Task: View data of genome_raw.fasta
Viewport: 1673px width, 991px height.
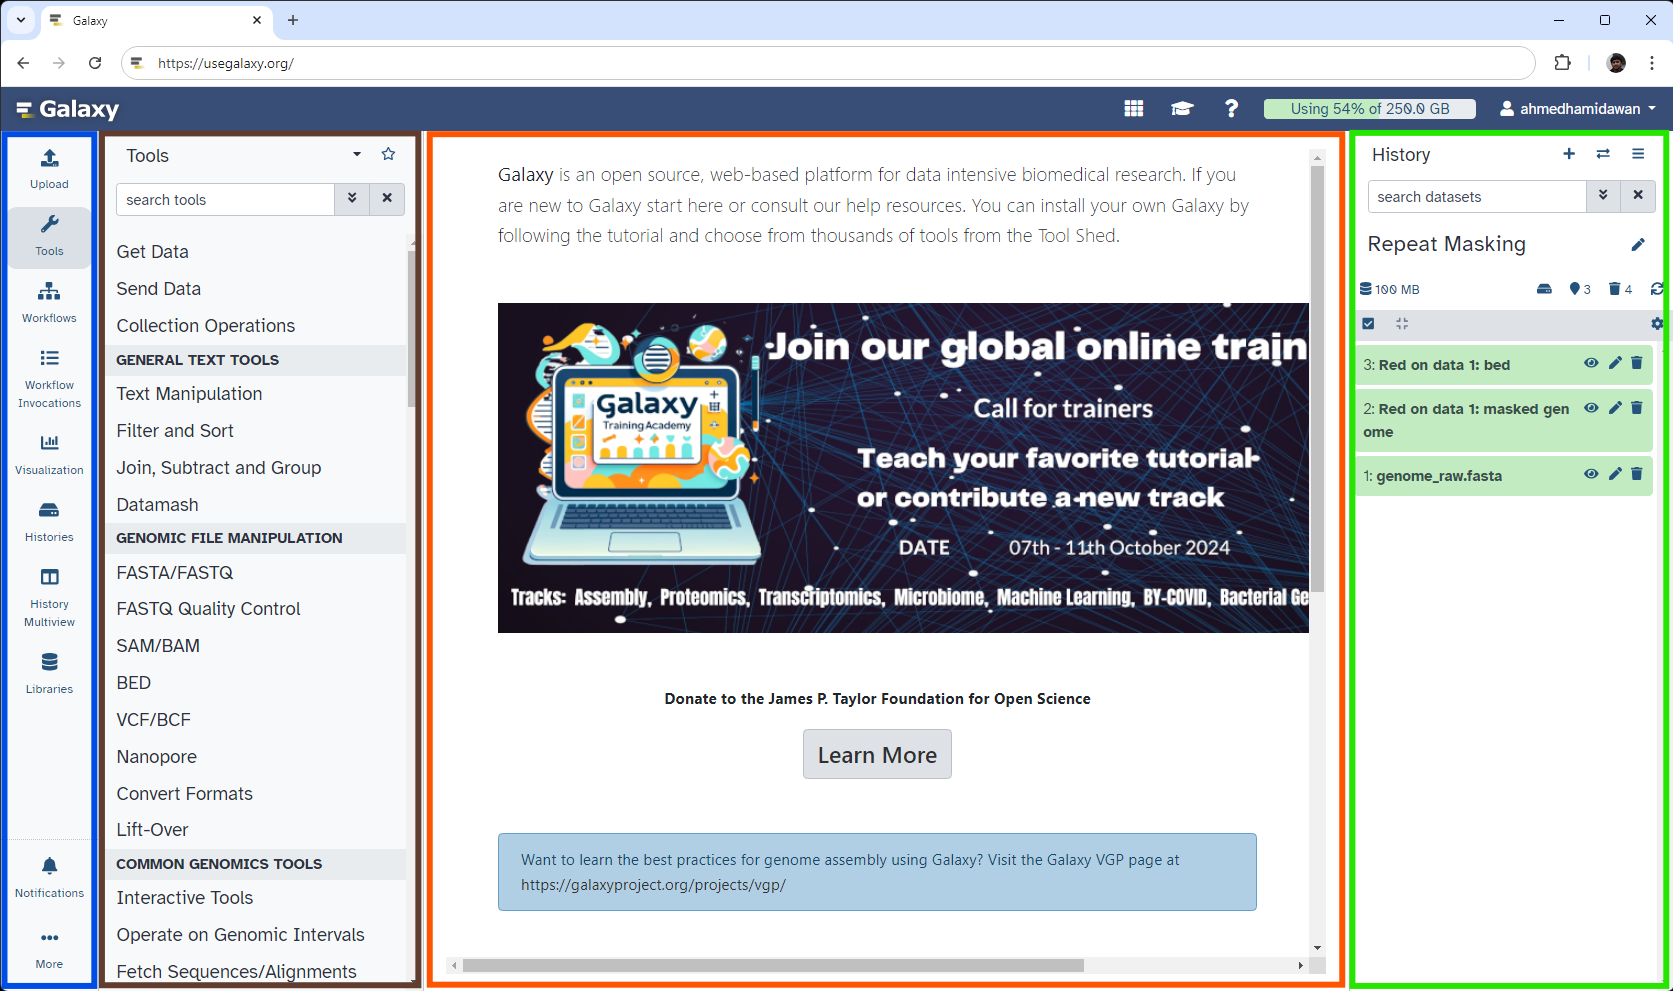Action: [x=1591, y=473]
